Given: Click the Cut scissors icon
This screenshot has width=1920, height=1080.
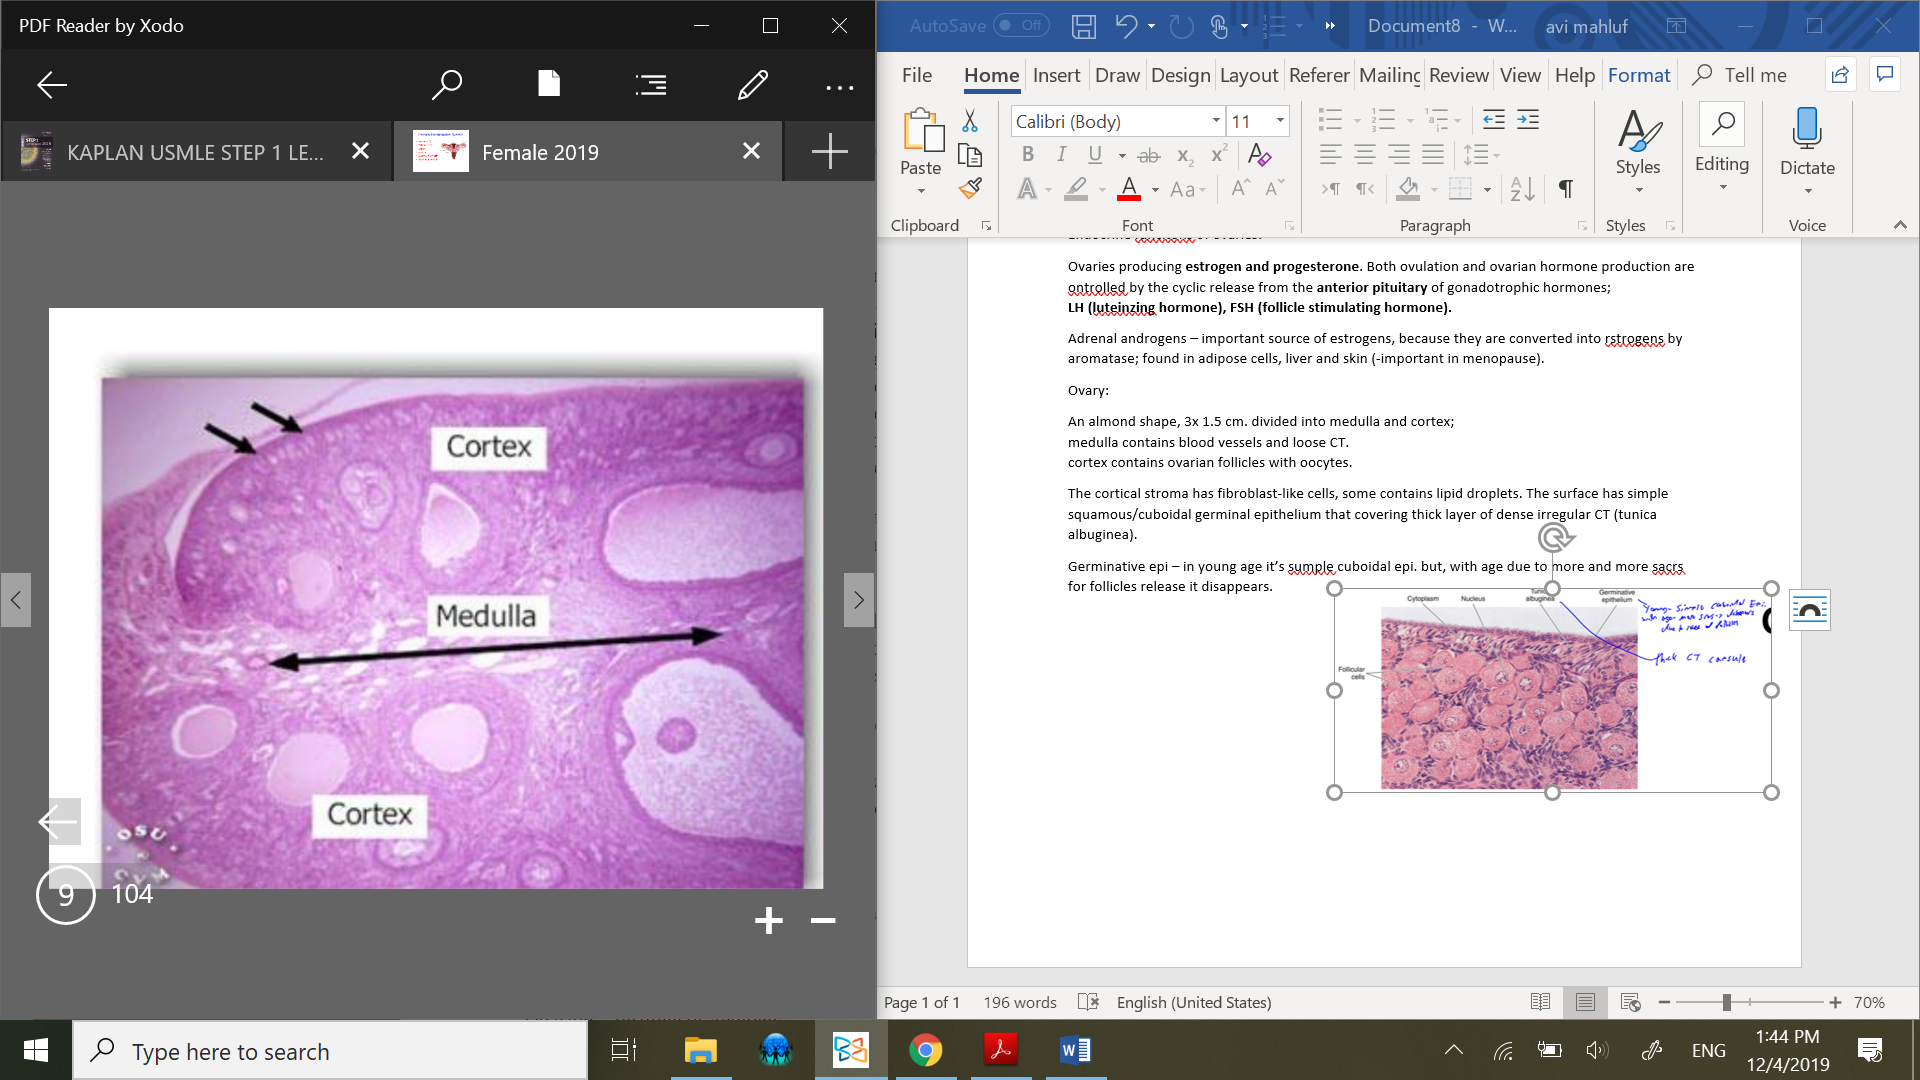Looking at the screenshot, I should click(969, 121).
